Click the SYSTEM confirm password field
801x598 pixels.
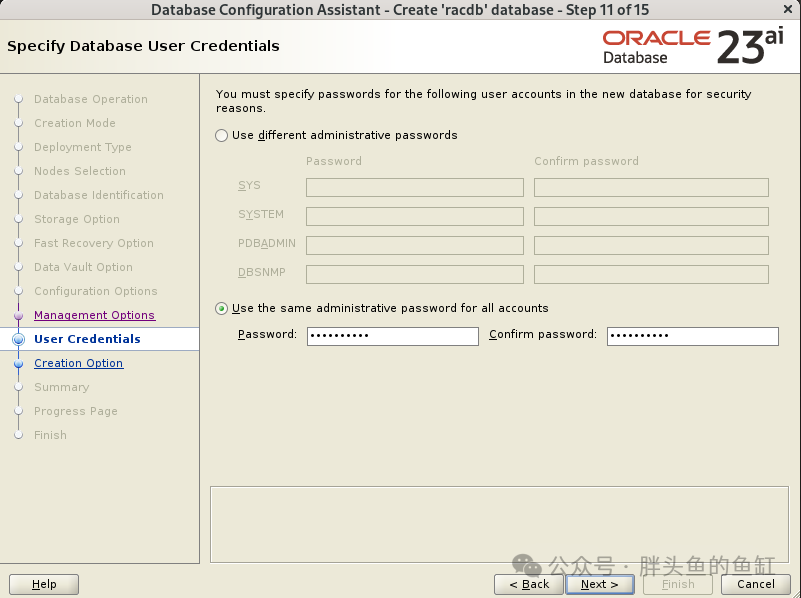tap(651, 216)
